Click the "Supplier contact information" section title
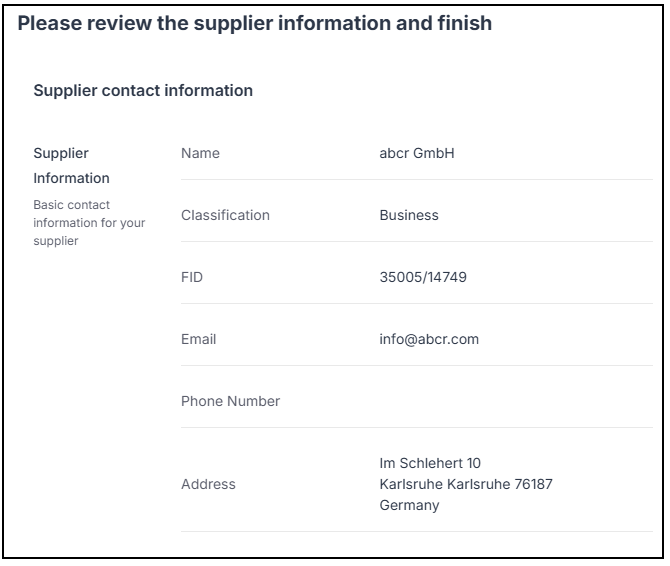This screenshot has width=670, height=566. pos(143,91)
